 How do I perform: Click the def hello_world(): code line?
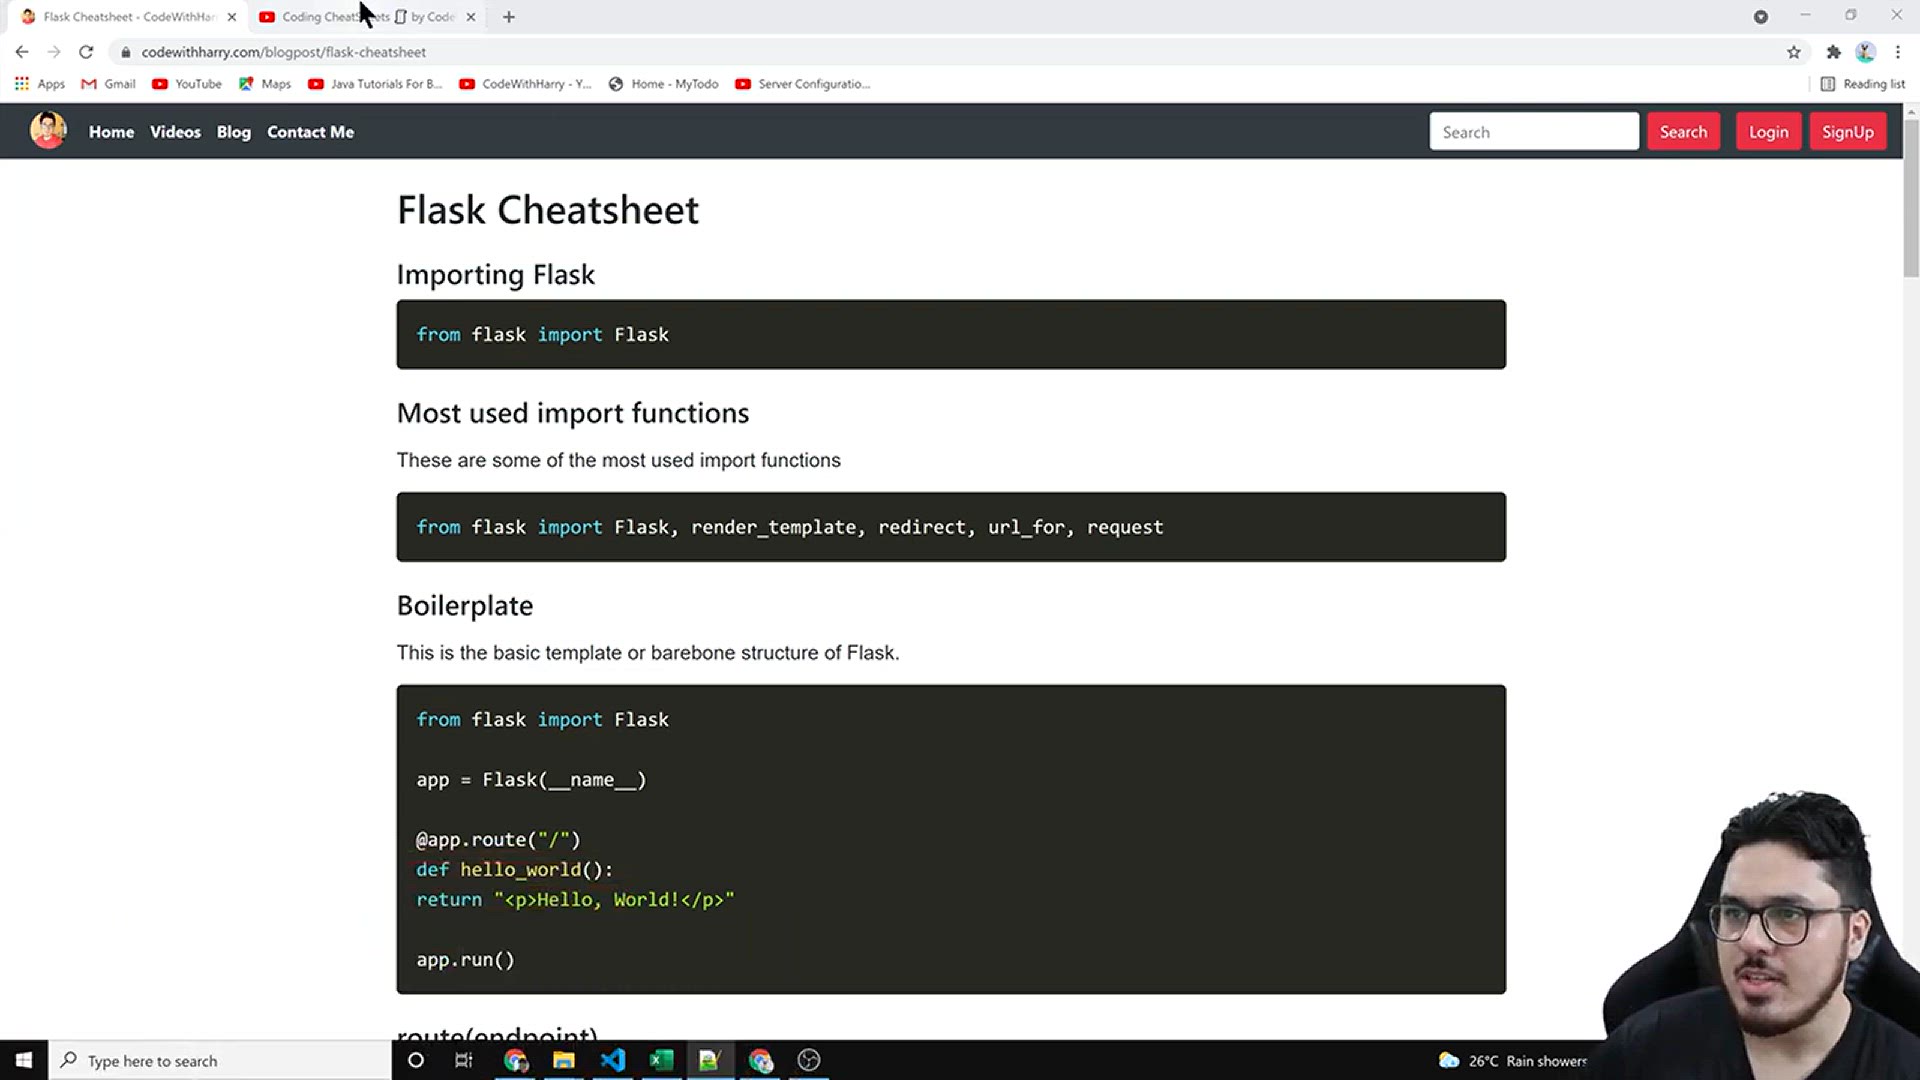coord(515,870)
